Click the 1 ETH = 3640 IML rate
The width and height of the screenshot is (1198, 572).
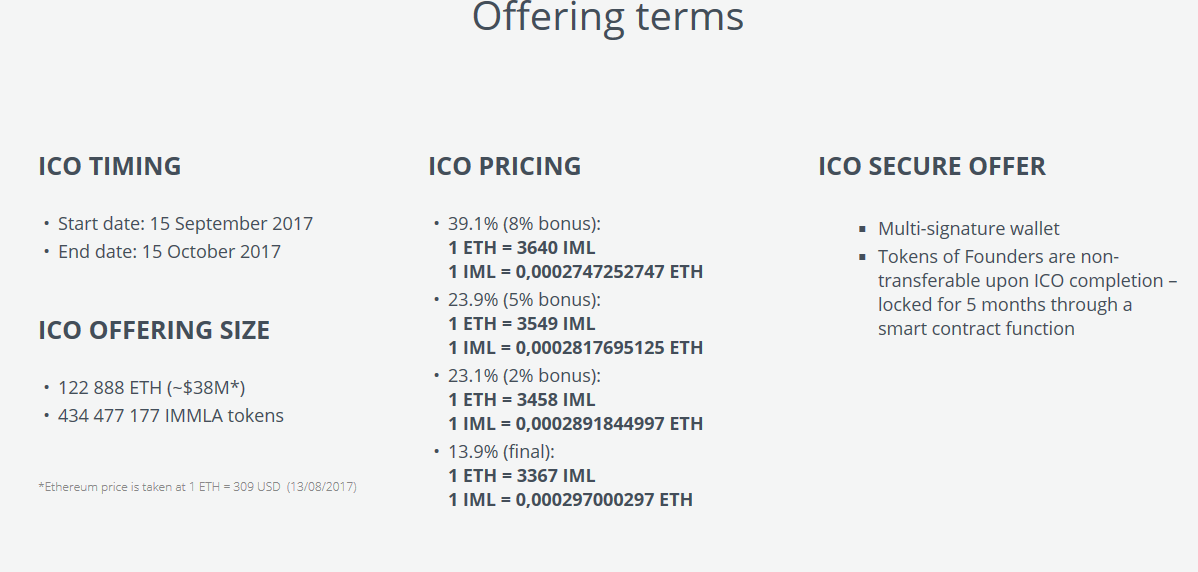[x=521, y=247]
